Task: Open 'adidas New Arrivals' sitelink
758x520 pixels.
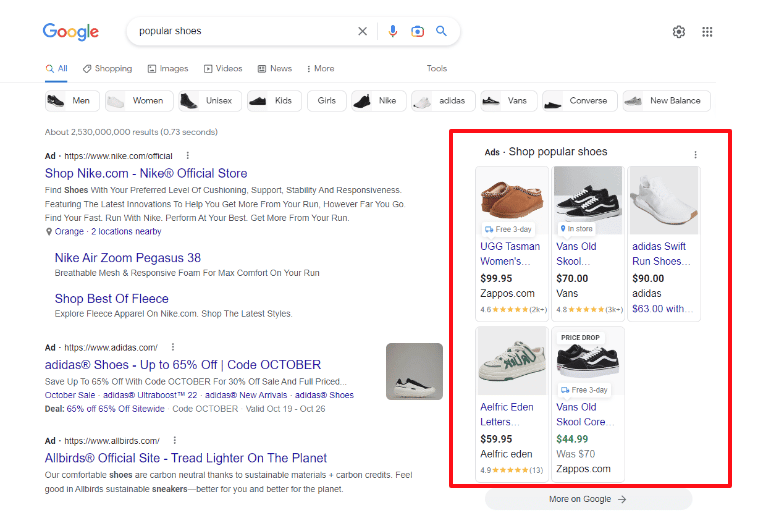Action: click(x=246, y=395)
